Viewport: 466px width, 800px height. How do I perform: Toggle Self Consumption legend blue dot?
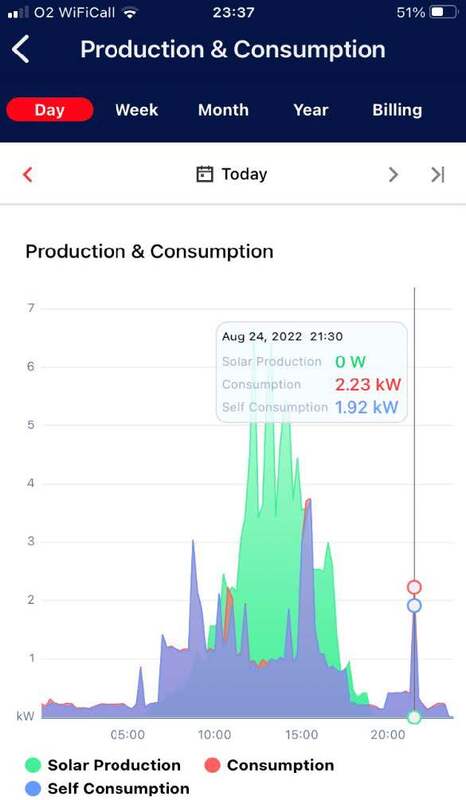coord(33,788)
